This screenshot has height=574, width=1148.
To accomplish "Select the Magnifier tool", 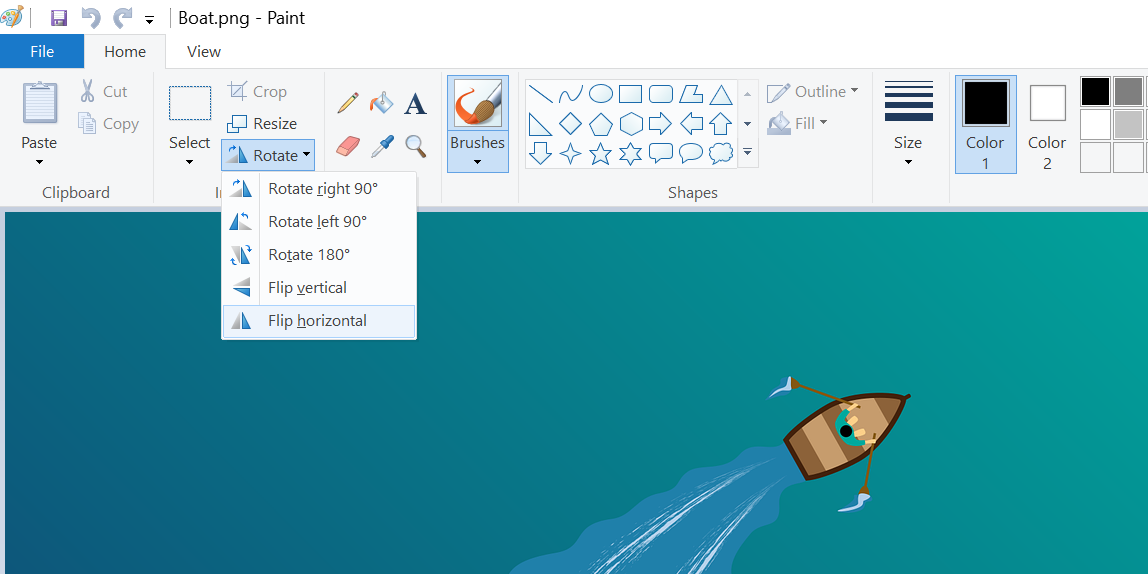I will (x=415, y=147).
